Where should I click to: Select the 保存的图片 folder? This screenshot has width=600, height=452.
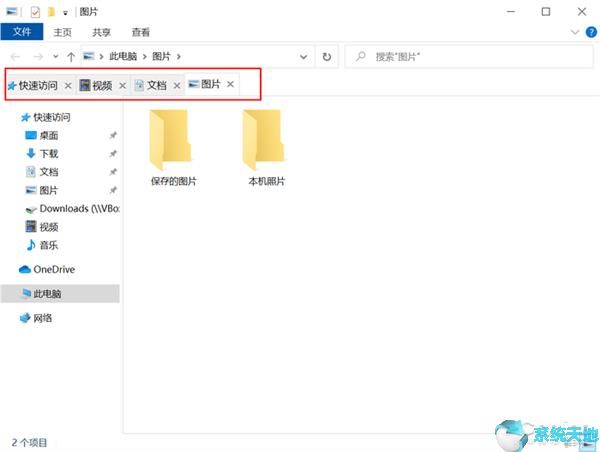(x=173, y=148)
